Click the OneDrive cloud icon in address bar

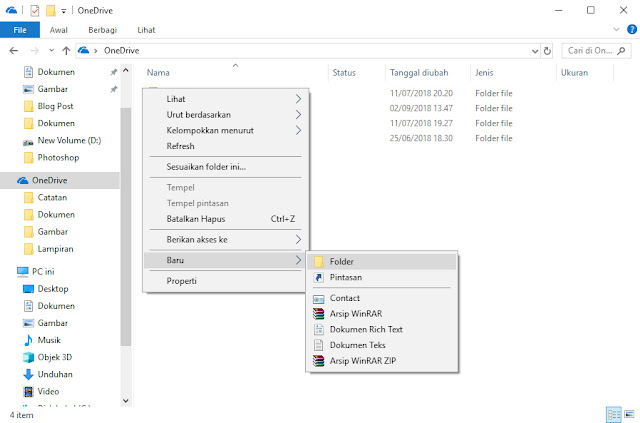click(83, 50)
